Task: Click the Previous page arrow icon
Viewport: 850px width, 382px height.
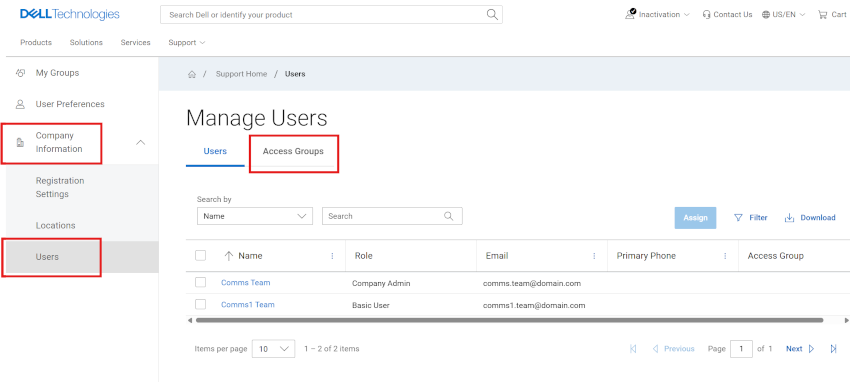Action: coord(655,349)
